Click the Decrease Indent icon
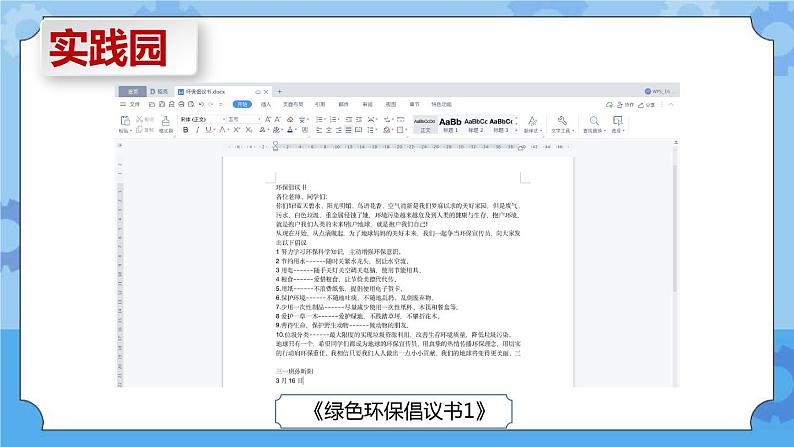Screen dimensions: 794x447 (348, 119)
